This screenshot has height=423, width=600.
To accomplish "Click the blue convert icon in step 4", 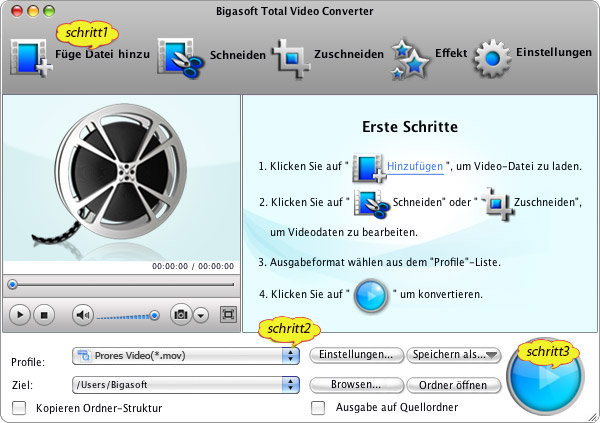I will click(371, 296).
